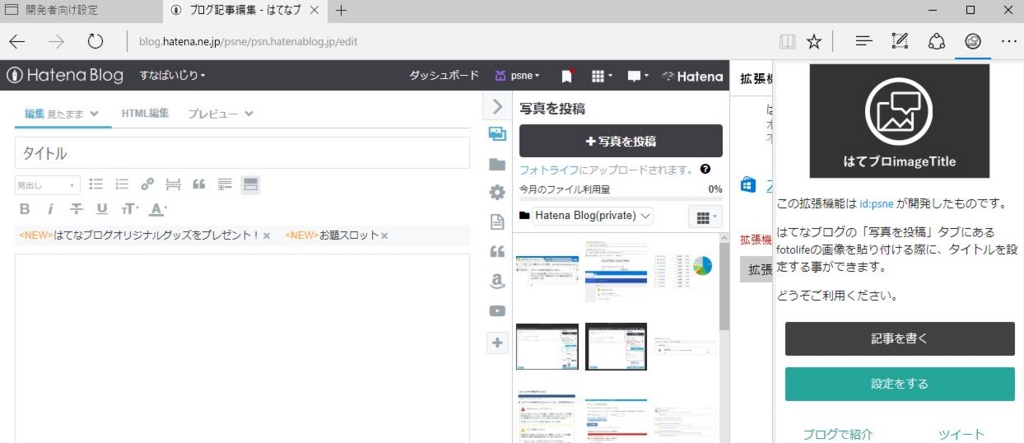
Task: Click the 記事を書く button
Action: tap(899, 338)
